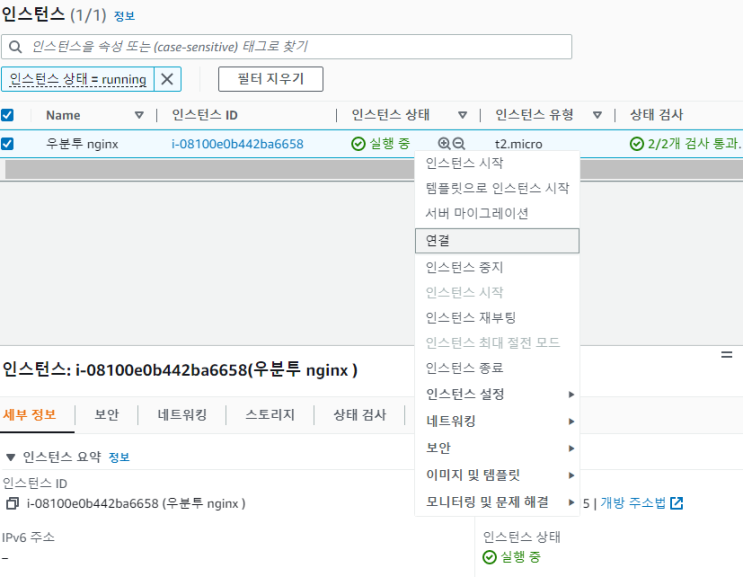This screenshot has width=743, height=577.
Task: Click the 개방 주소법 link
Action: coord(633,503)
